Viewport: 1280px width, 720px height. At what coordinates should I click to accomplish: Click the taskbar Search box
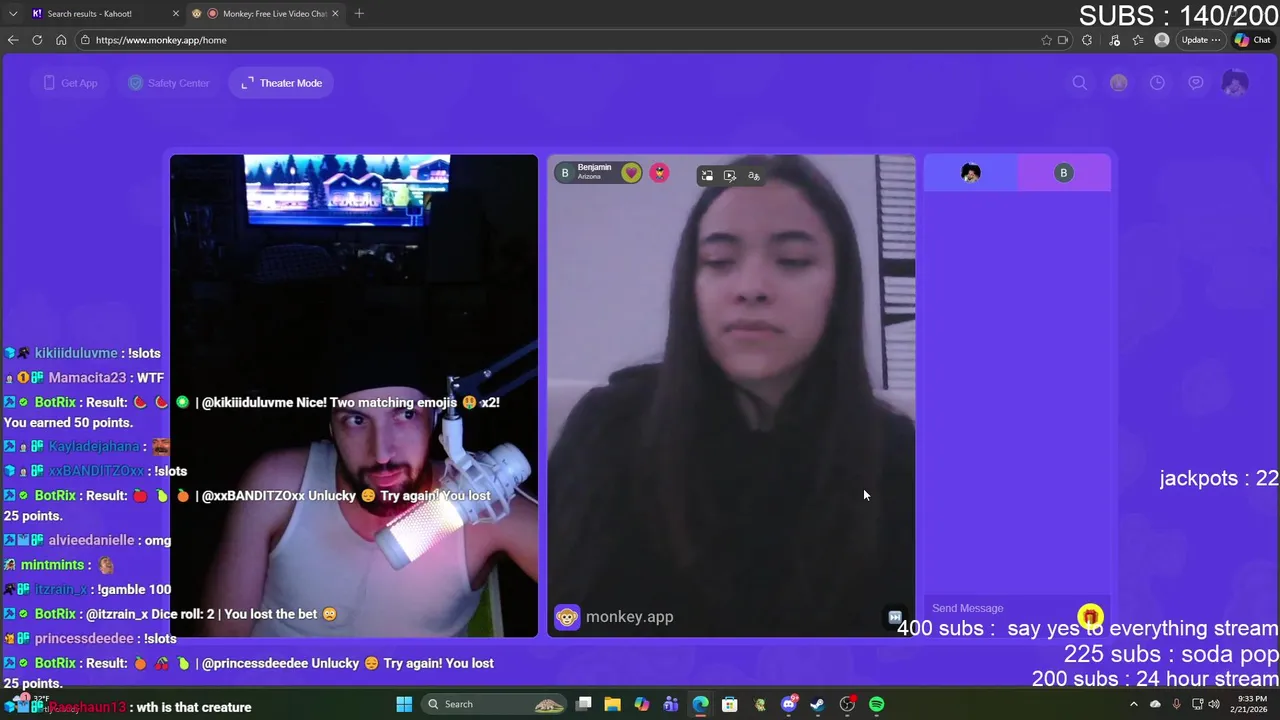coord(494,704)
